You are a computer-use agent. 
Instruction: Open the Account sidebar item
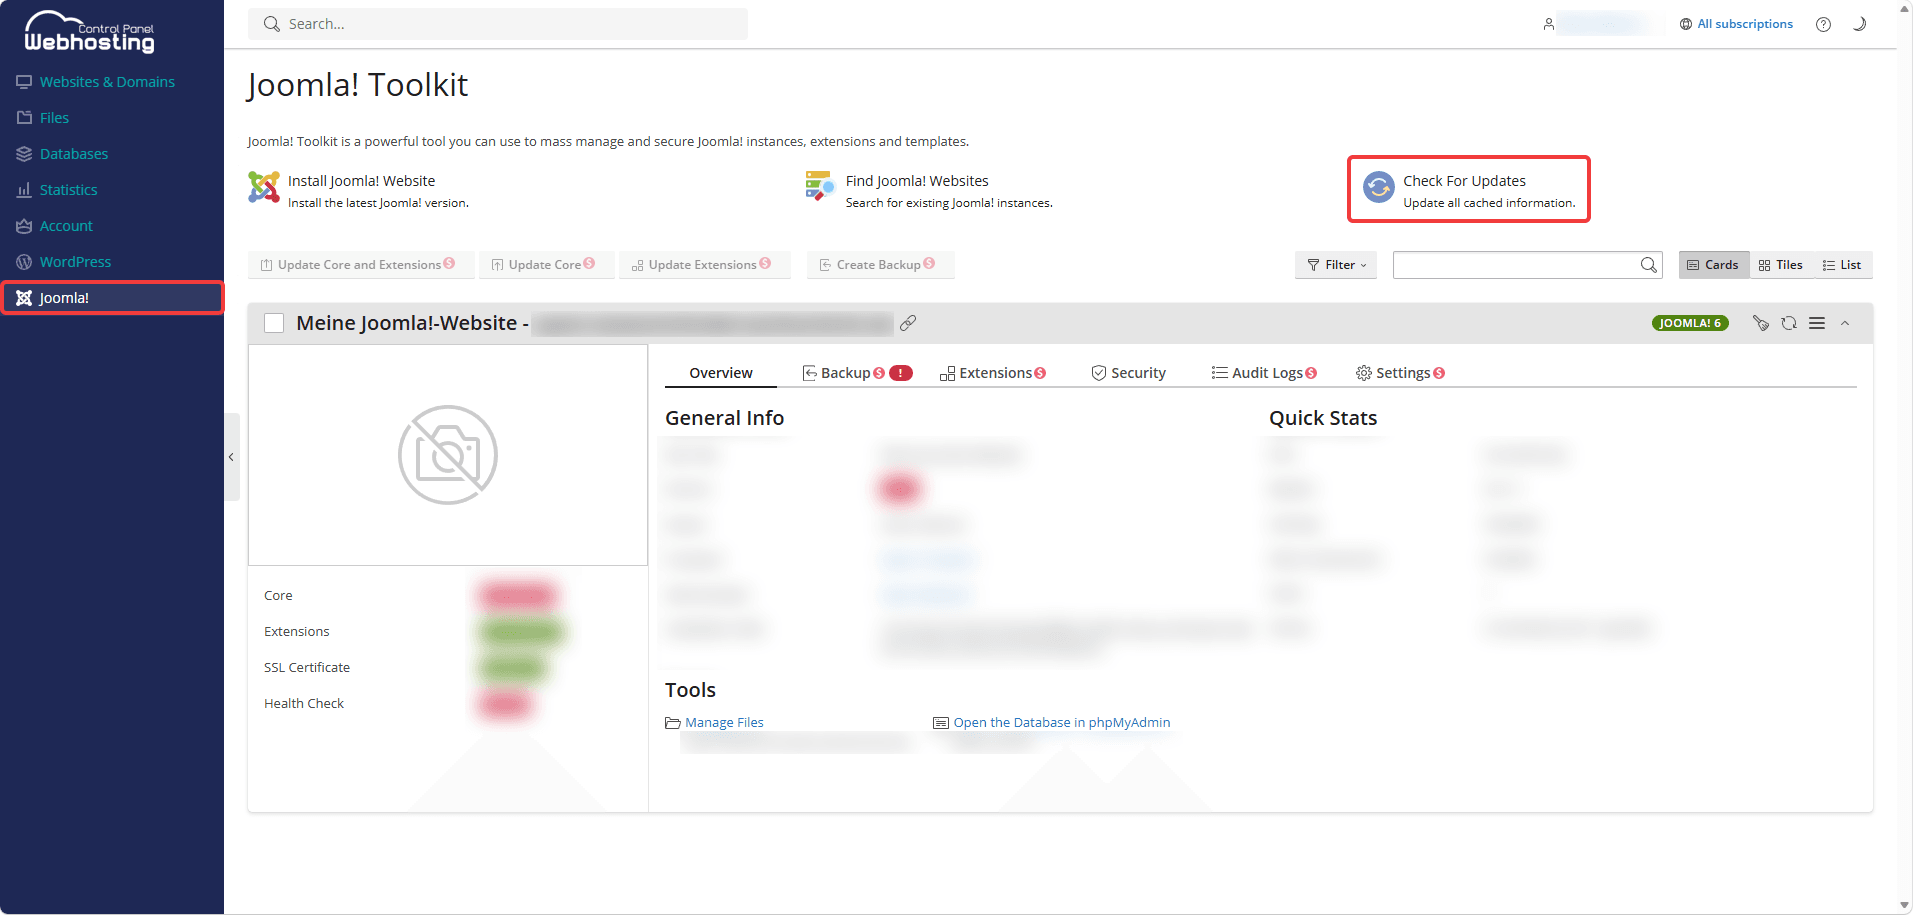55,226
